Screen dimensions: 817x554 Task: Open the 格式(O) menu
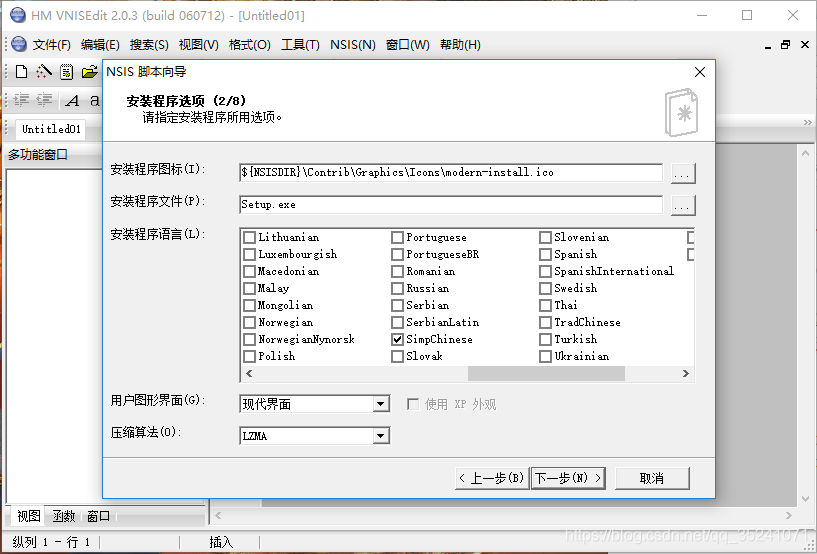250,45
